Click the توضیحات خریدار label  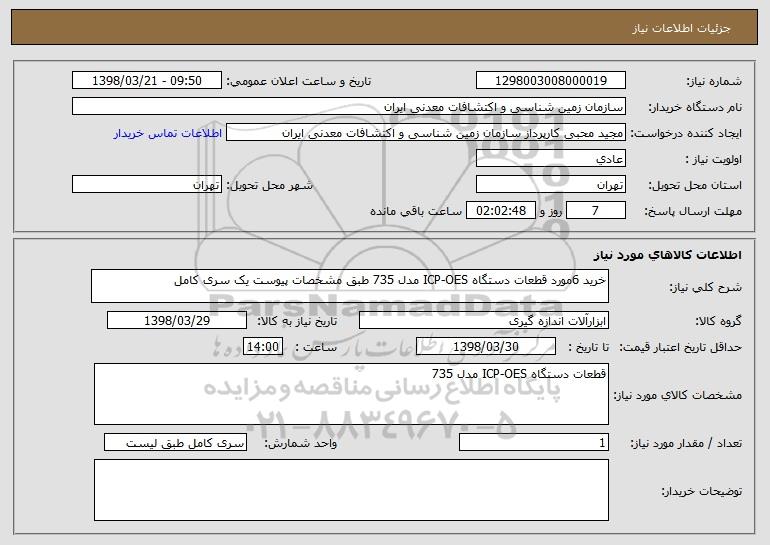pos(702,491)
